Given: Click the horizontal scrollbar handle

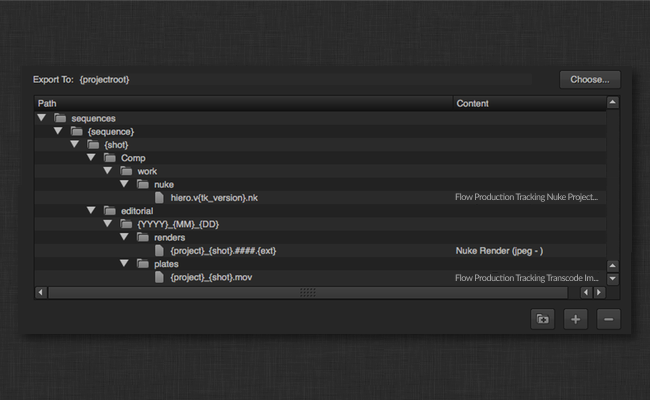Looking at the screenshot, I should 308,292.
